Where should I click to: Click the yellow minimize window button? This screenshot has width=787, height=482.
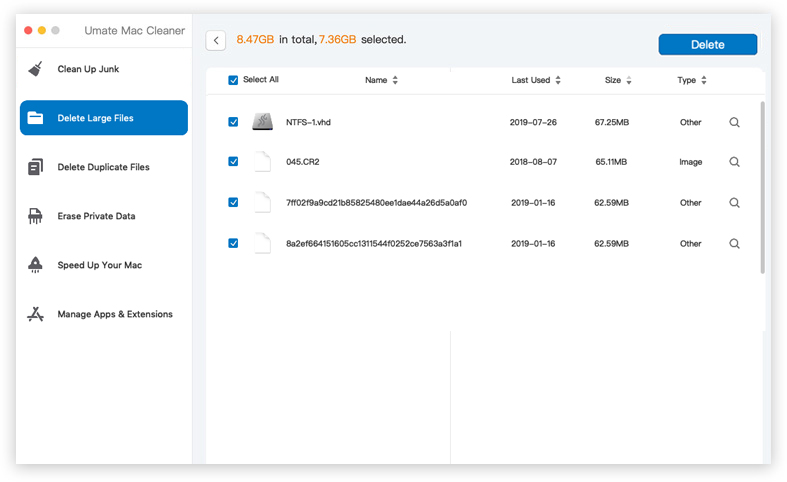point(42,30)
